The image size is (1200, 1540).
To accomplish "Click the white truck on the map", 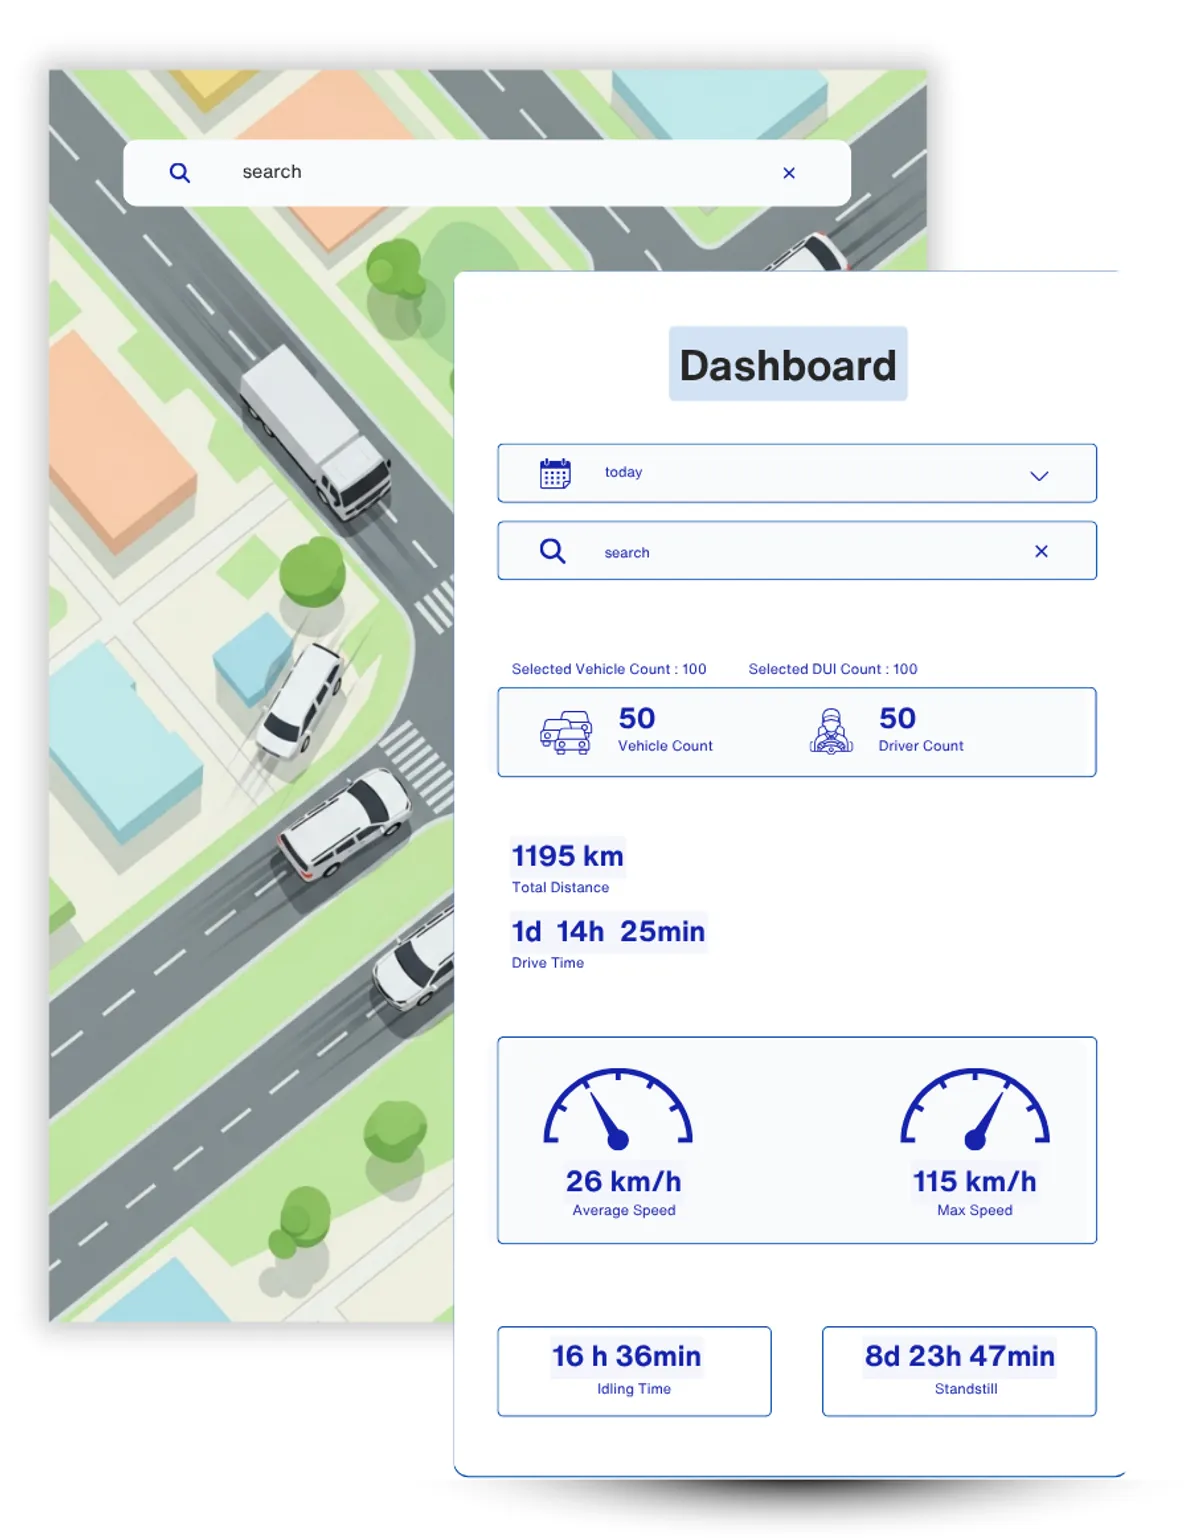I will pyautogui.click(x=316, y=431).
